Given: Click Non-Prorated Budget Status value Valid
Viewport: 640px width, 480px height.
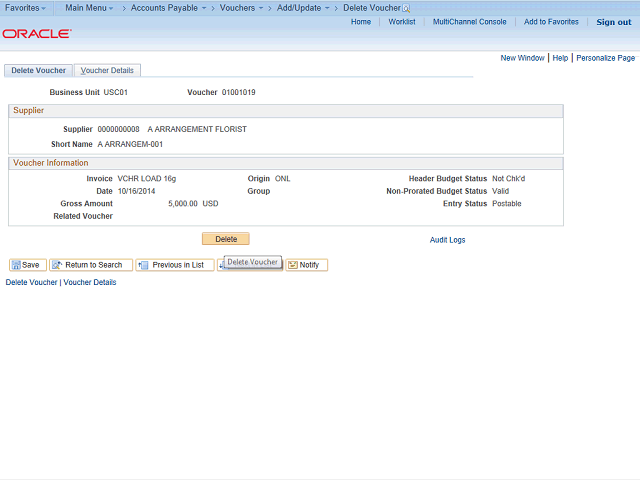Looking at the screenshot, I should (x=500, y=191).
